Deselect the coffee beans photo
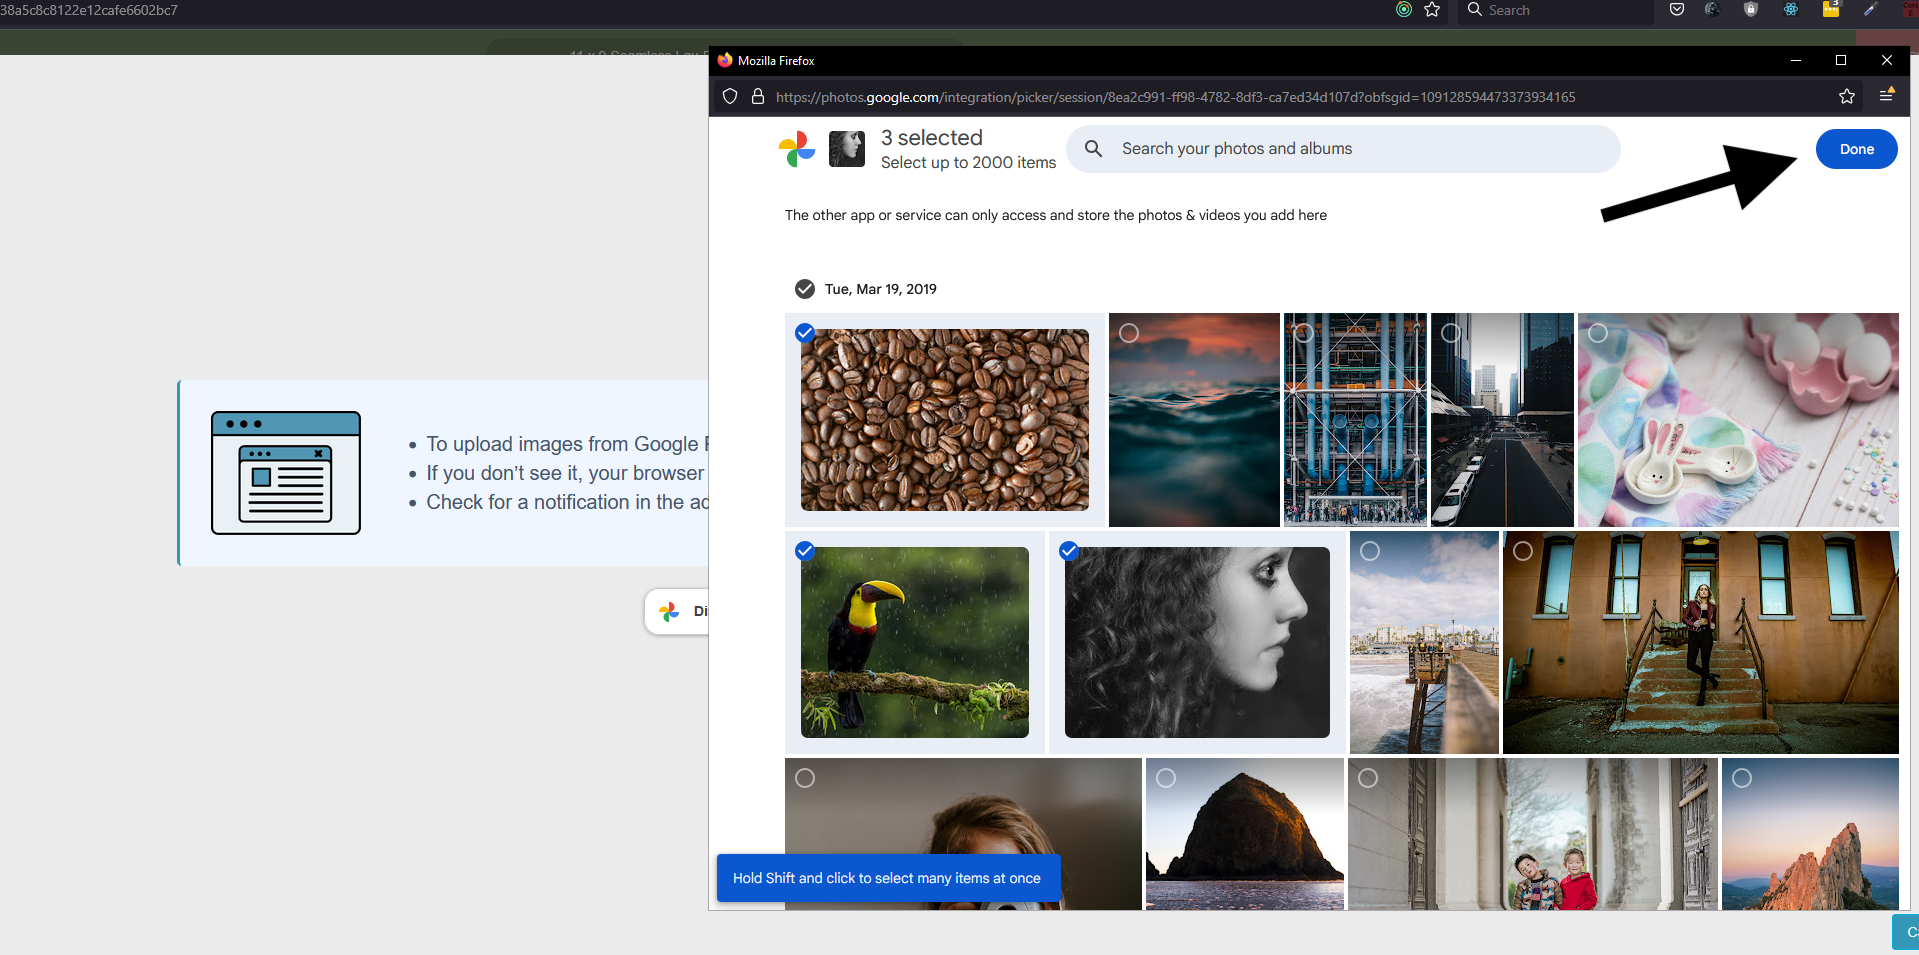Viewport: 1919px width, 955px height. tap(805, 333)
